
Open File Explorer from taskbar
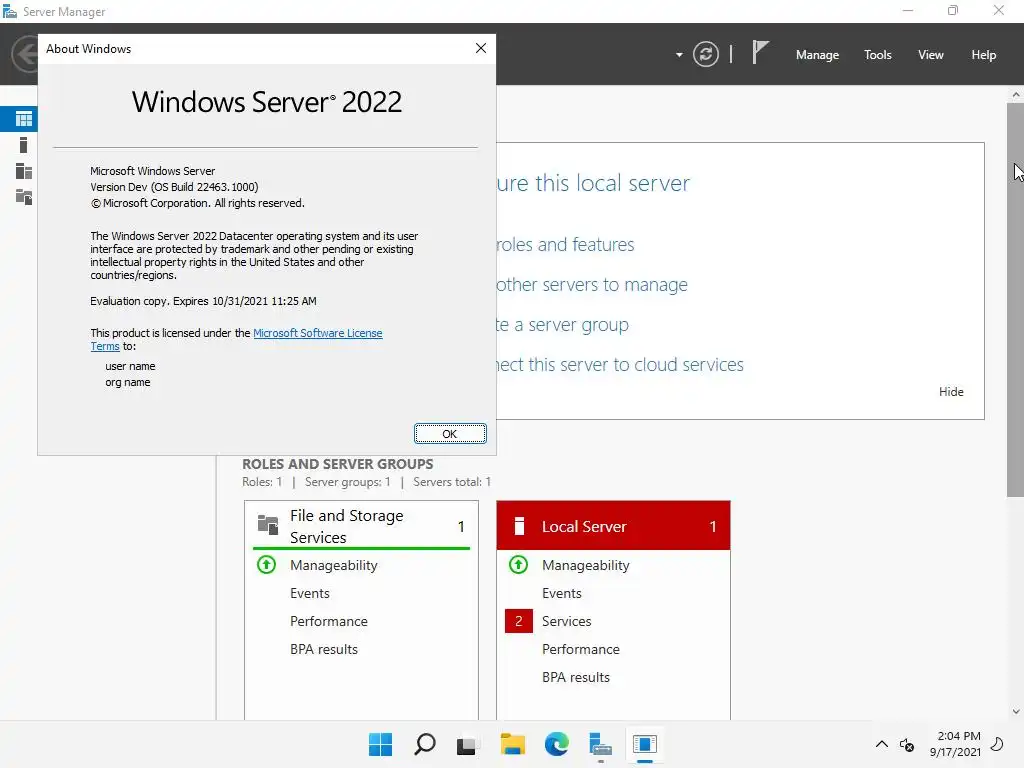pyautogui.click(x=513, y=744)
